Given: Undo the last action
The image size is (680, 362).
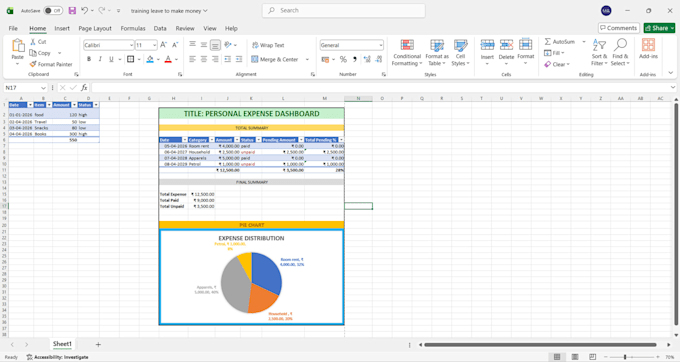Looking at the screenshot, I should pyautogui.click(x=85, y=10).
